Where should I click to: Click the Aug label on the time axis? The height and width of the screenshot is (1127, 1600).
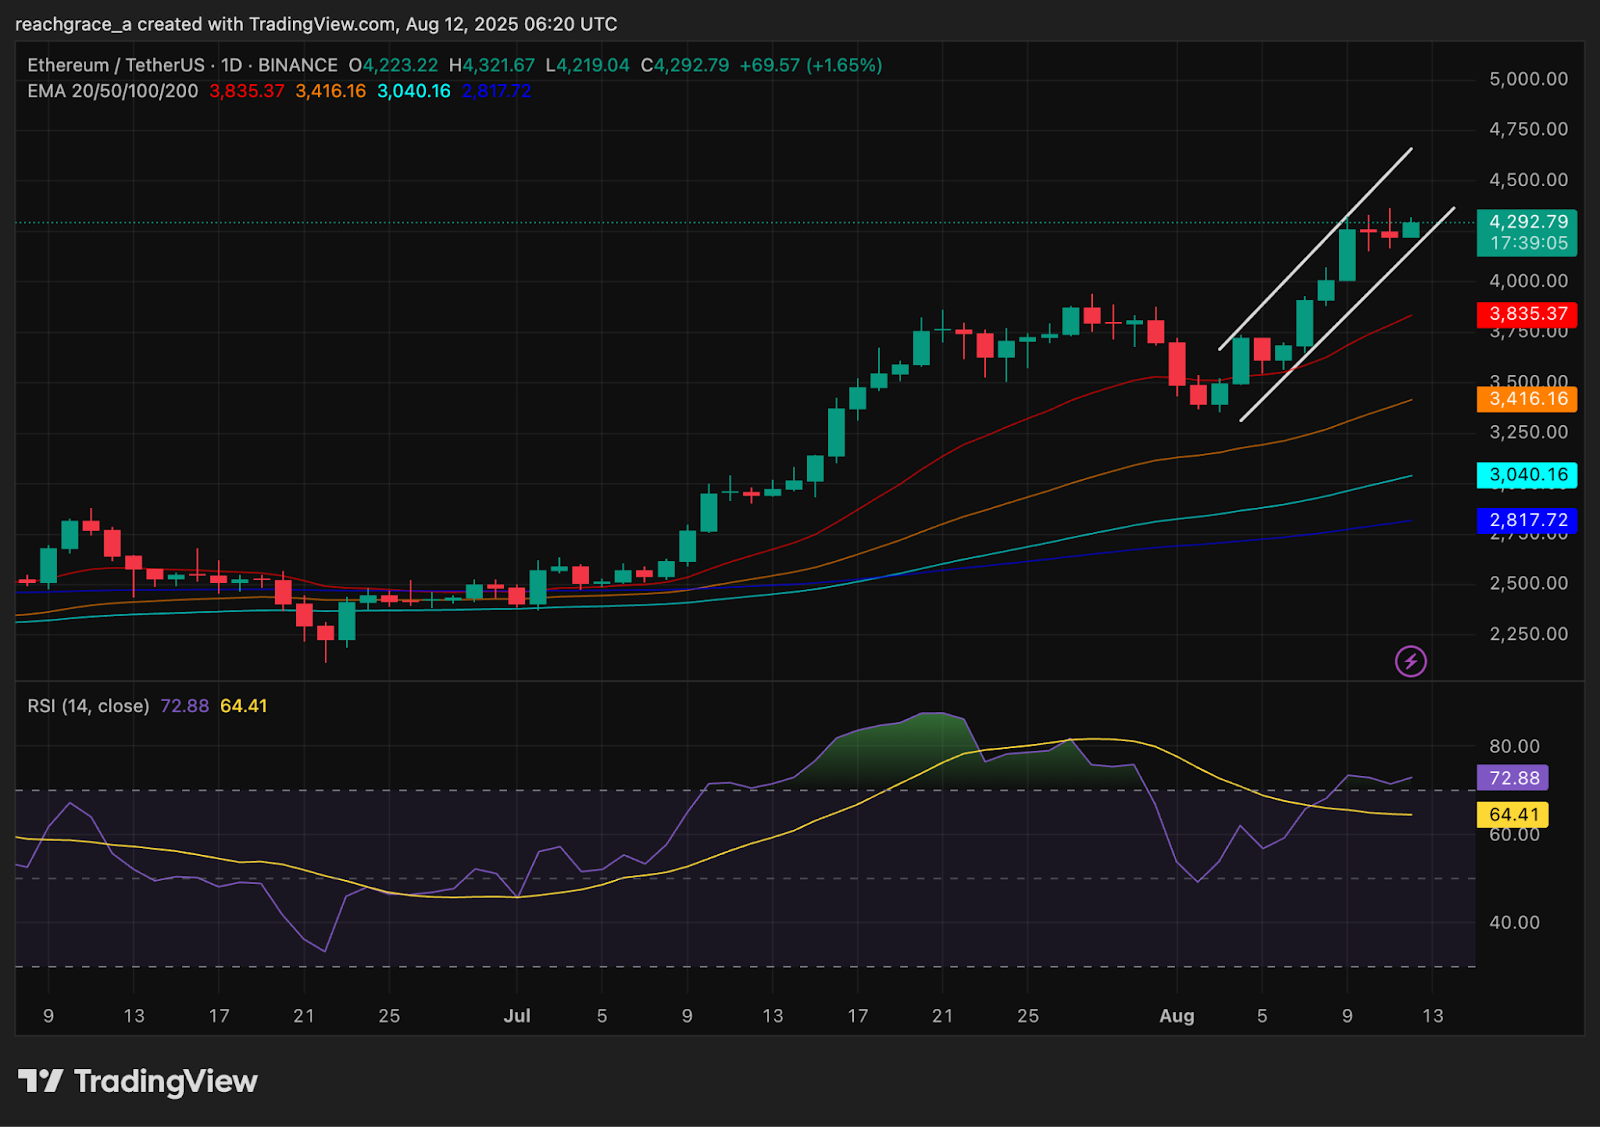pos(1176,1016)
